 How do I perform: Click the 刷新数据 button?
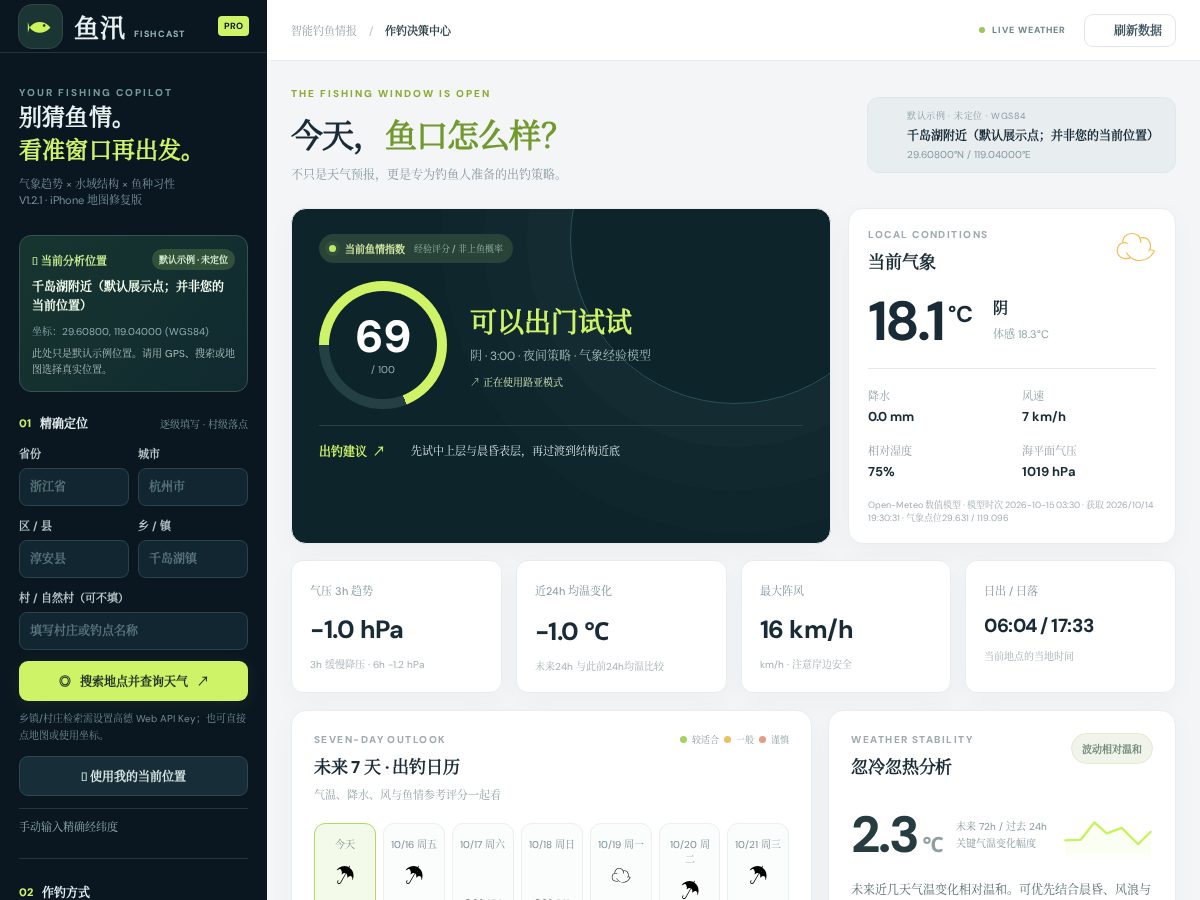1130,30
